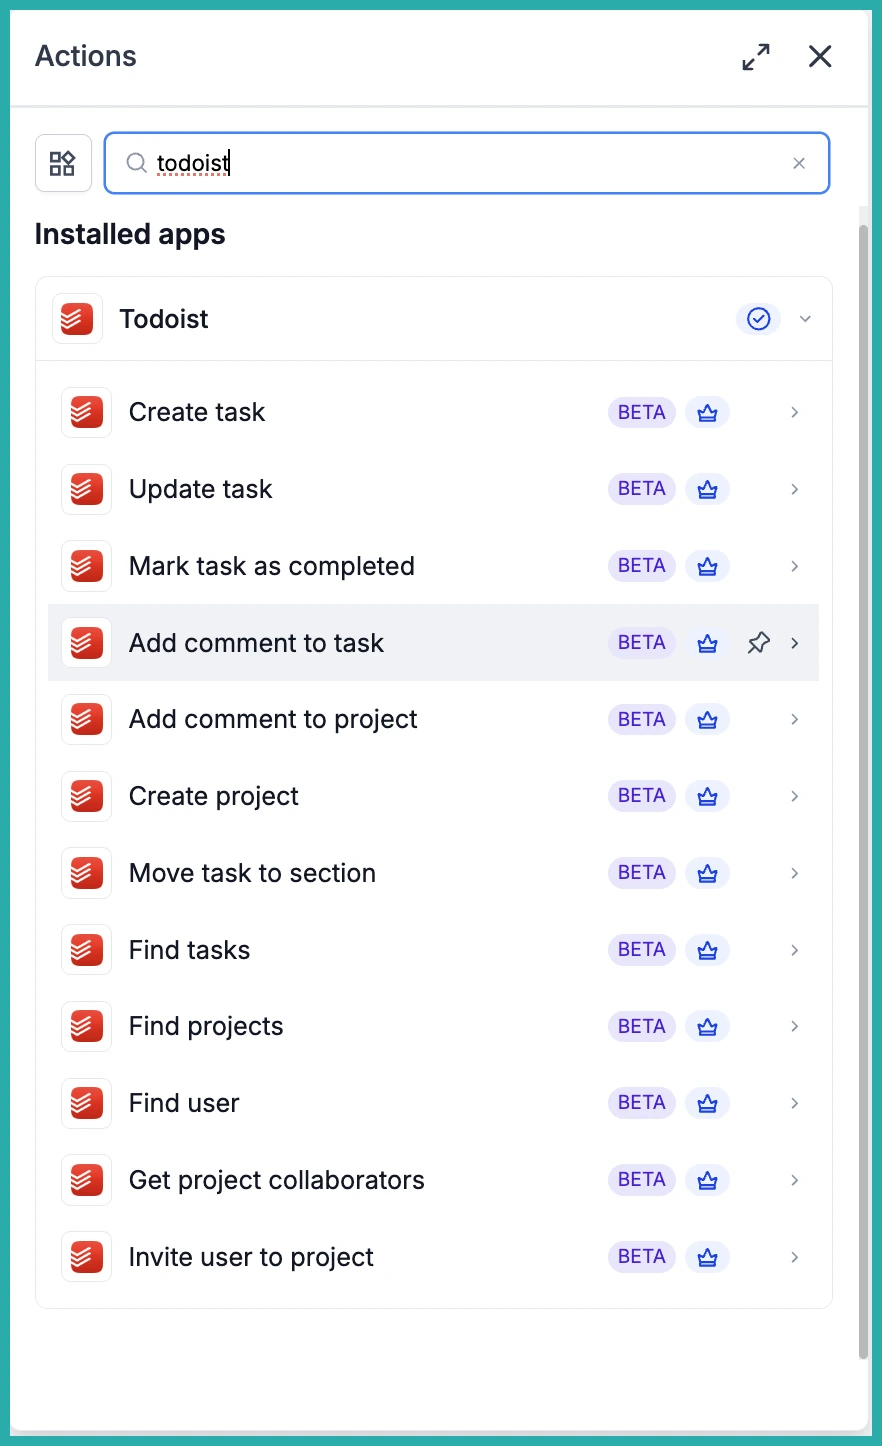Click the chevron on Add comment to task row
Viewport: 882px width, 1446px height.
coord(795,643)
